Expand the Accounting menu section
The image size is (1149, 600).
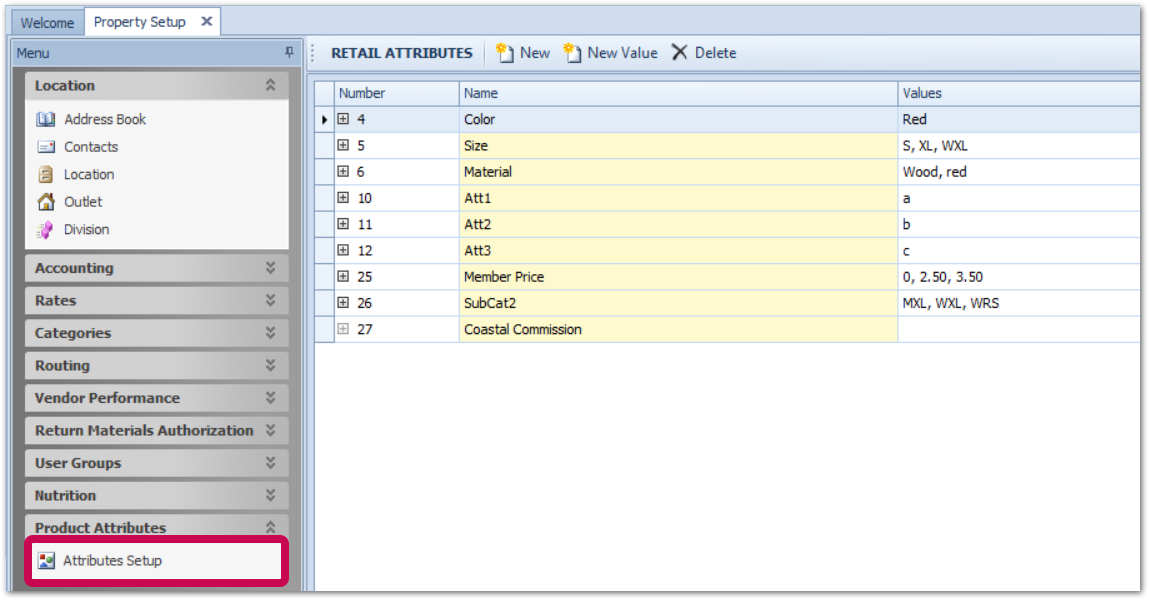[270, 268]
